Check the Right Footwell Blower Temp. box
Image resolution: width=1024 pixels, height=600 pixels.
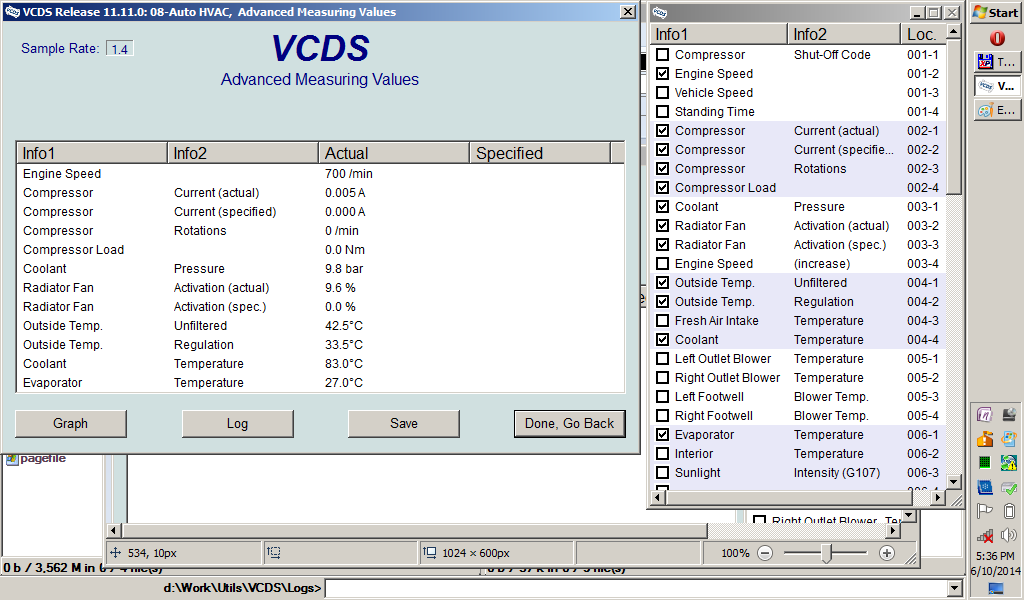coord(662,416)
